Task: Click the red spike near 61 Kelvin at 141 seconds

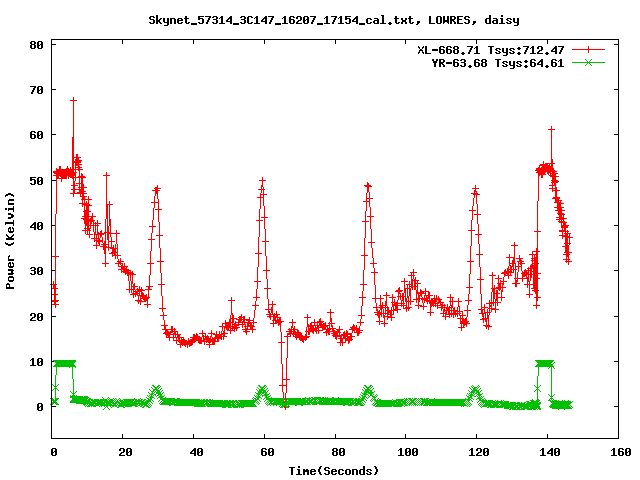Action: tap(551, 130)
